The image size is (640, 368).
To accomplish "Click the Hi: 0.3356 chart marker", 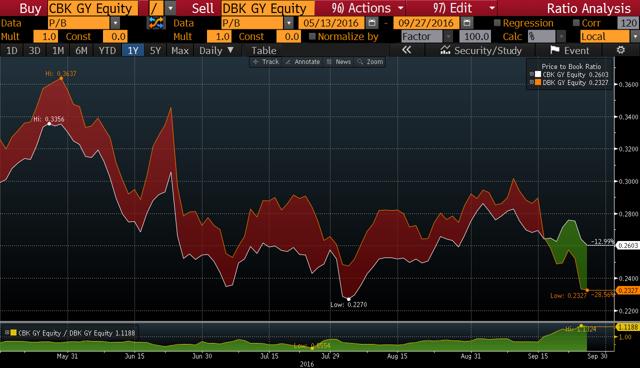I will (x=49, y=119).
